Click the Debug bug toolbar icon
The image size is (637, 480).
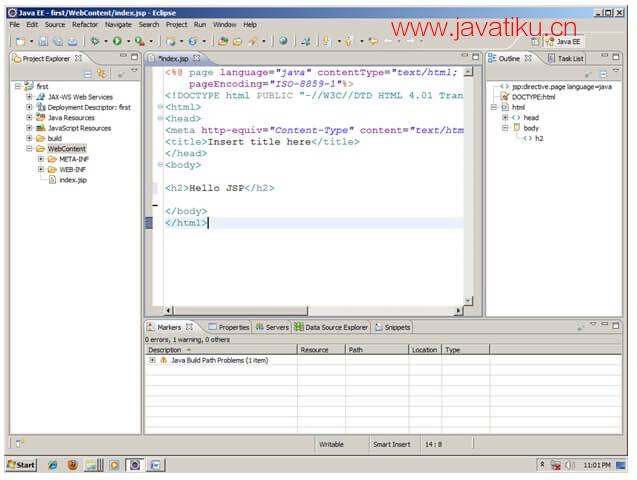coord(95,41)
